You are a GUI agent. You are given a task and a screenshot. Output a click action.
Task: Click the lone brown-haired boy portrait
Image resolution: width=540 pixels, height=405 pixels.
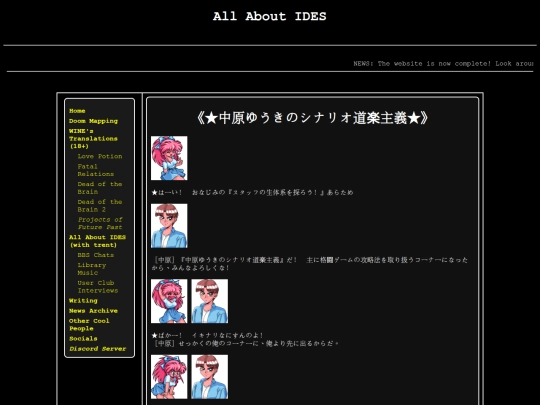(x=169, y=226)
